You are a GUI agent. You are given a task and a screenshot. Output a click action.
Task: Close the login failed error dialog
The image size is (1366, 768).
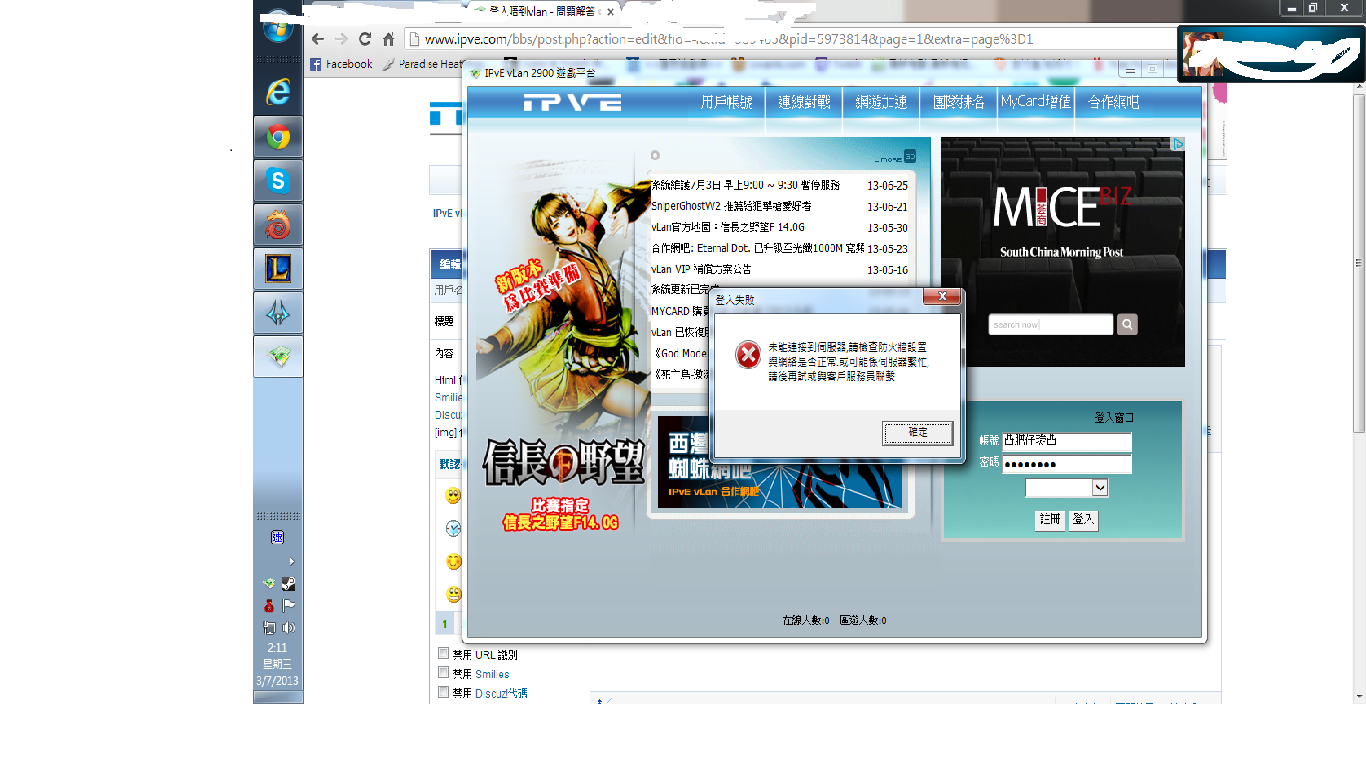pyautogui.click(x=942, y=298)
